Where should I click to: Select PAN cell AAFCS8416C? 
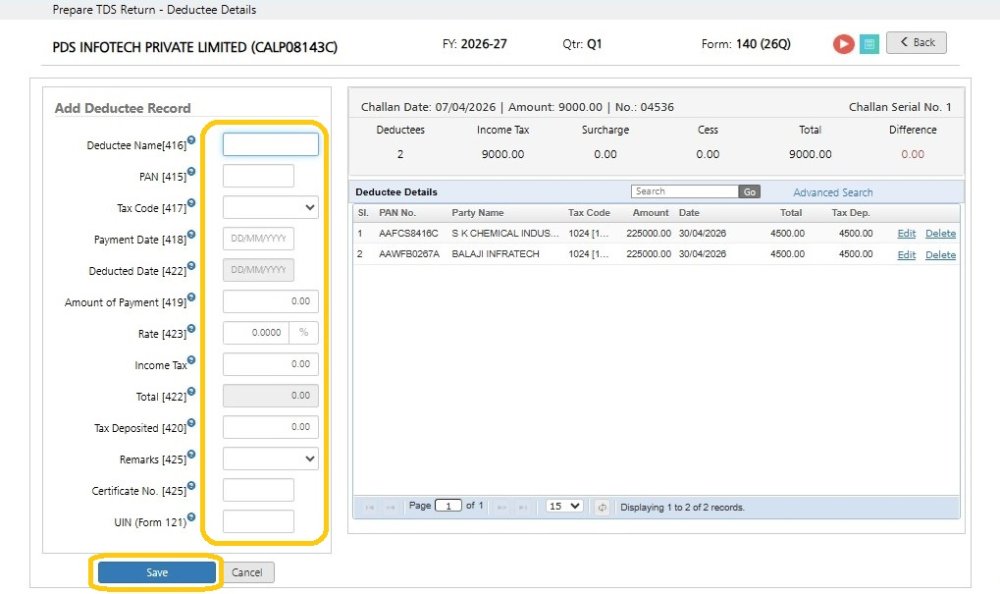(x=409, y=234)
